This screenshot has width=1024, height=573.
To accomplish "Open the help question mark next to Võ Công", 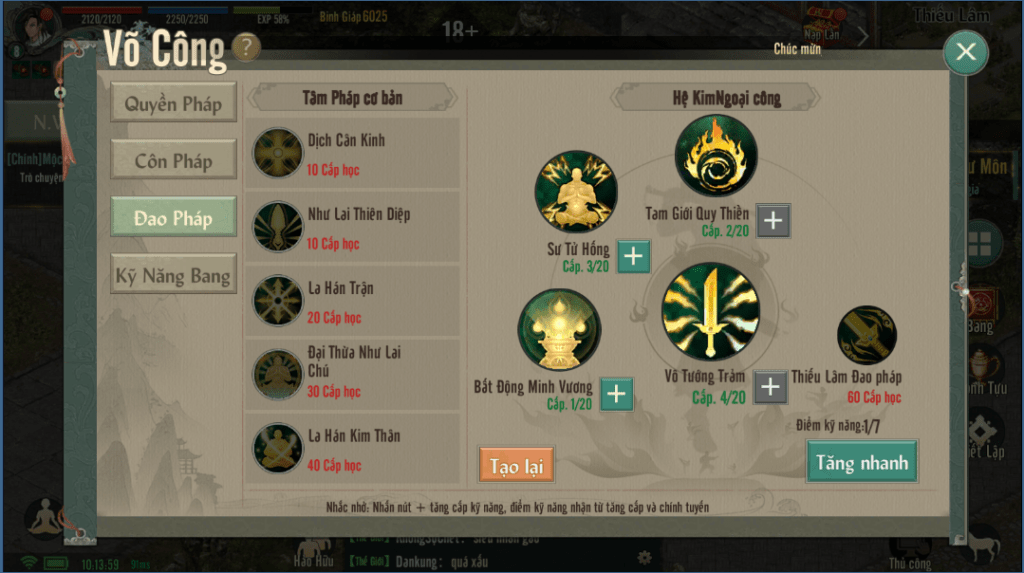I will (x=246, y=47).
